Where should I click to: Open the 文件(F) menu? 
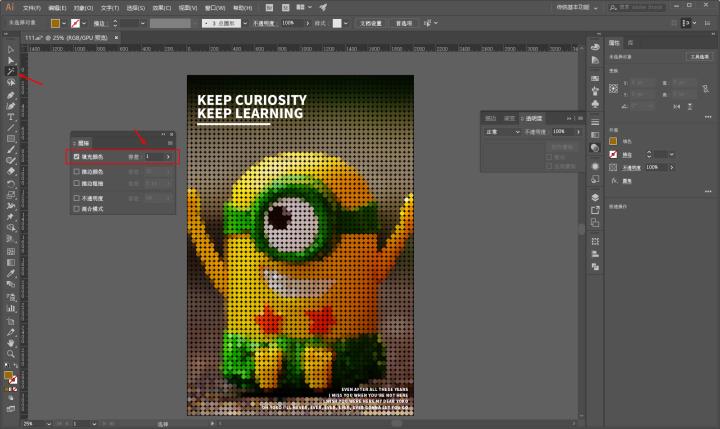point(32,7)
